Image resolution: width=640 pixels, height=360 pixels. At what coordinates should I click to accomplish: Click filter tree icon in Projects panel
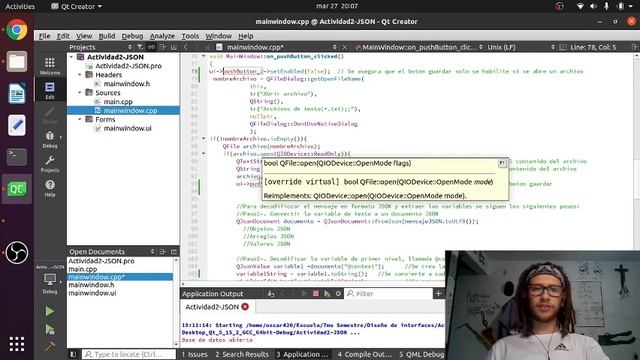coord(140,47)
